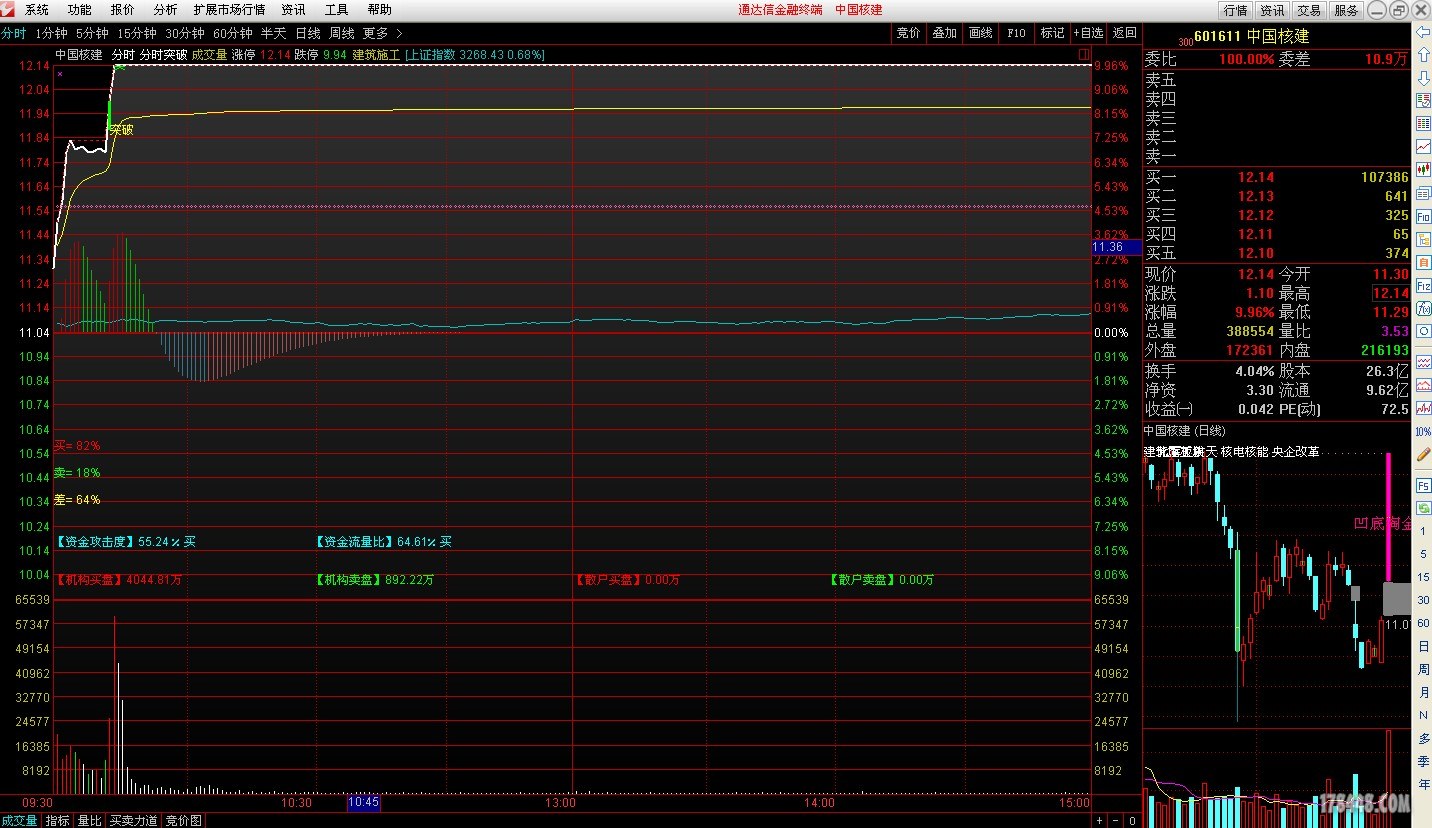Select the 竞价图 tab at bottom
1432x828 pixels.
click(x=184, y=820)
